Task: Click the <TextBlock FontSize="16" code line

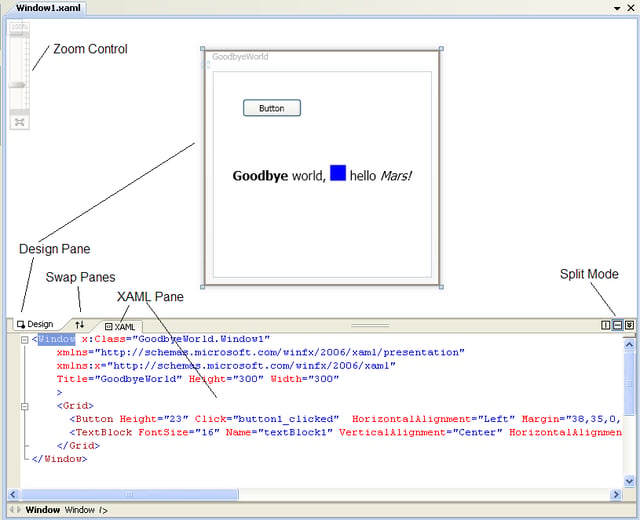Action: (345, 433)
